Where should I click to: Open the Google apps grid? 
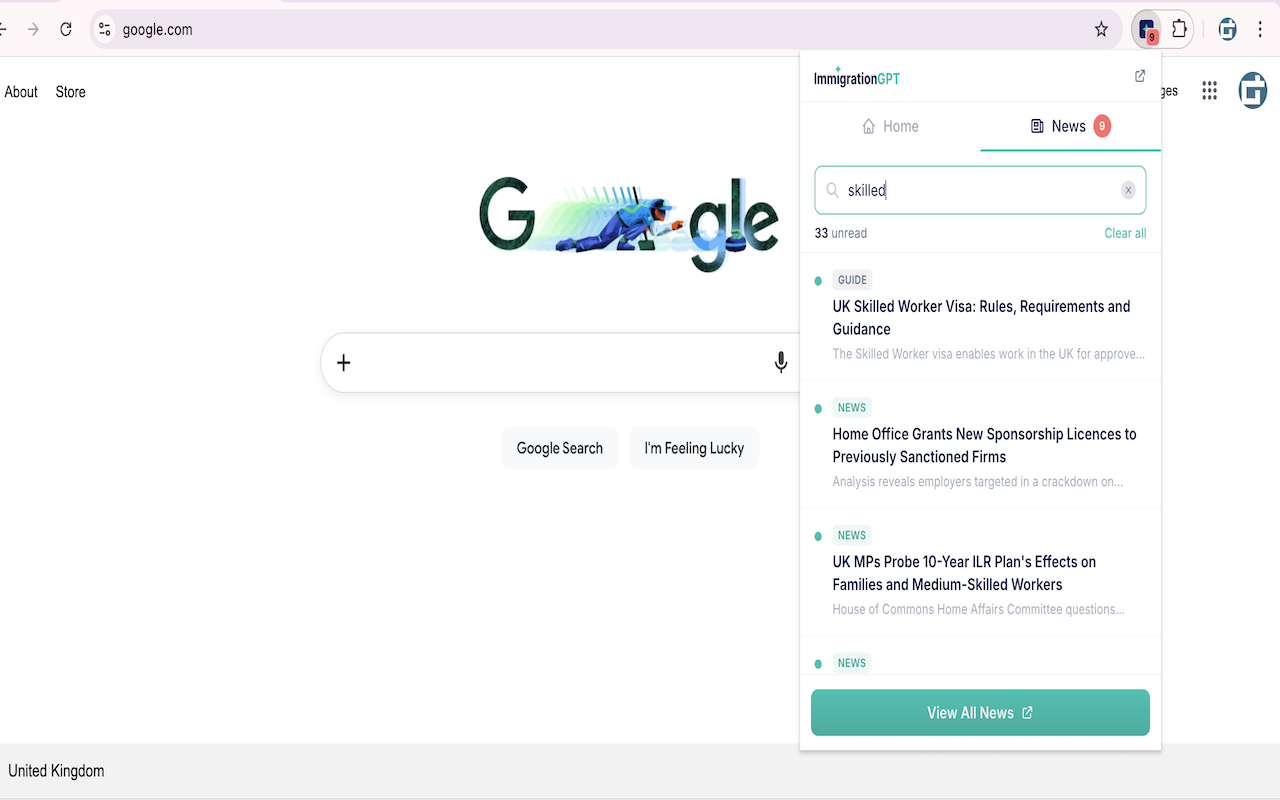point(1209,91)
